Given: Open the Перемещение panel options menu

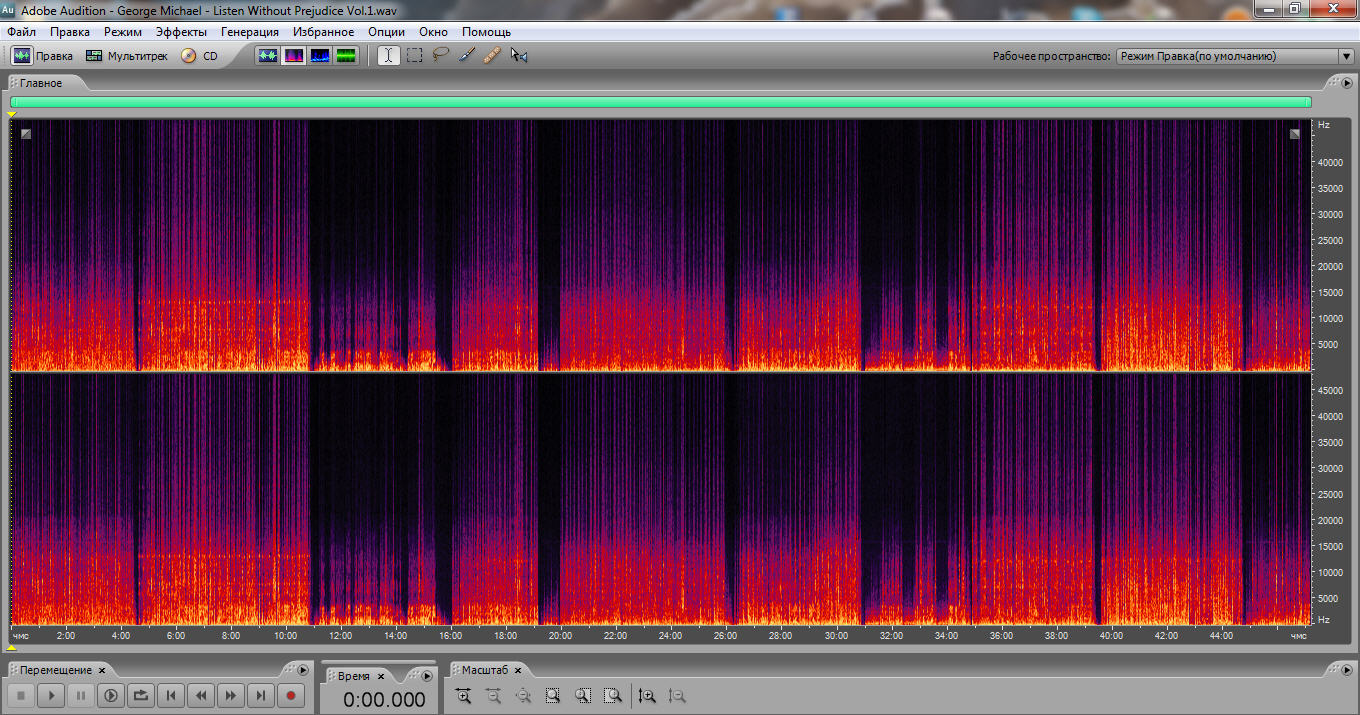Looking at the screenshot, I should coord(303,670).
